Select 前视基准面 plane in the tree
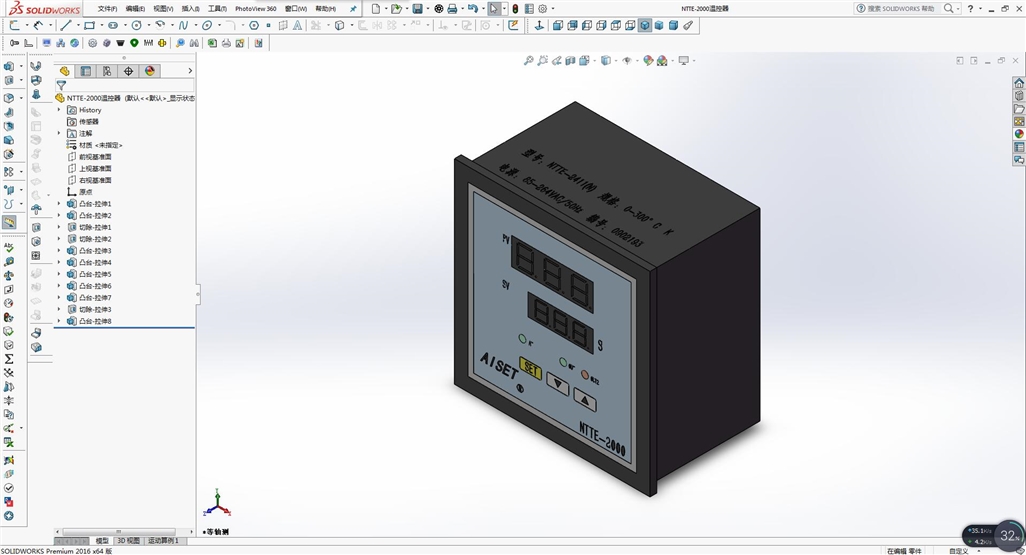 tap(96, 157)
